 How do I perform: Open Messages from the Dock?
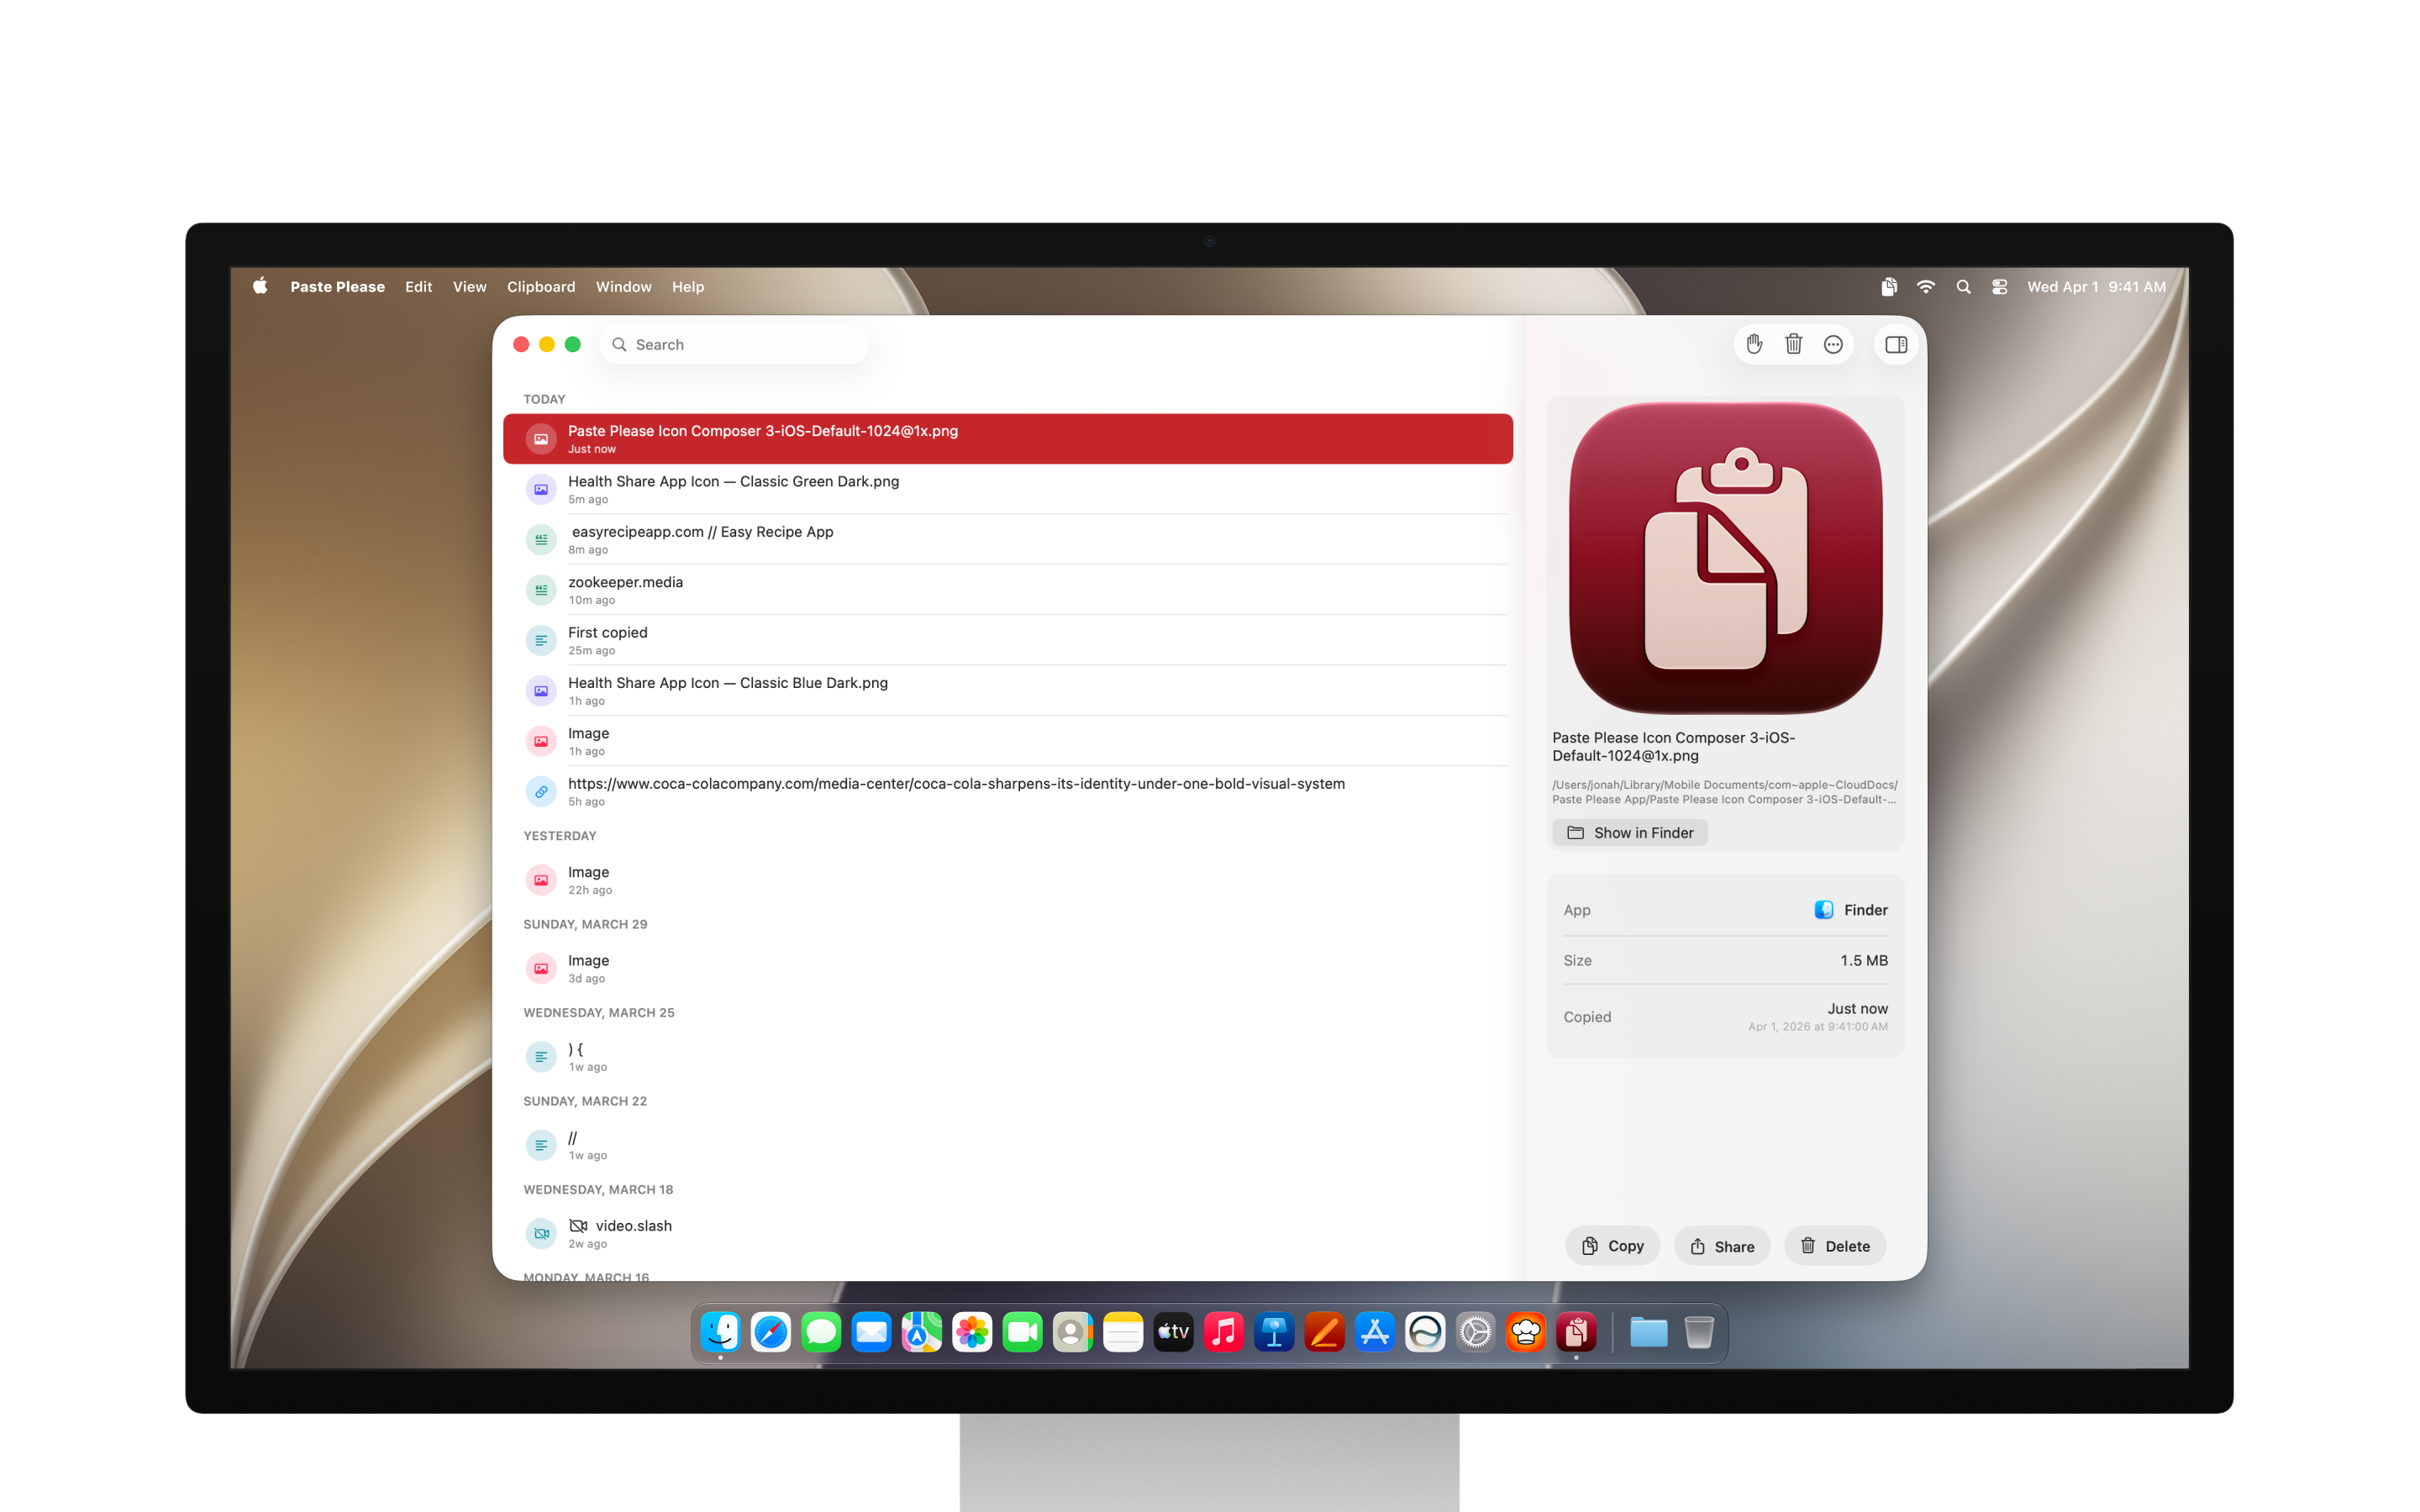pyautogui.click(x=821, y=1332)
